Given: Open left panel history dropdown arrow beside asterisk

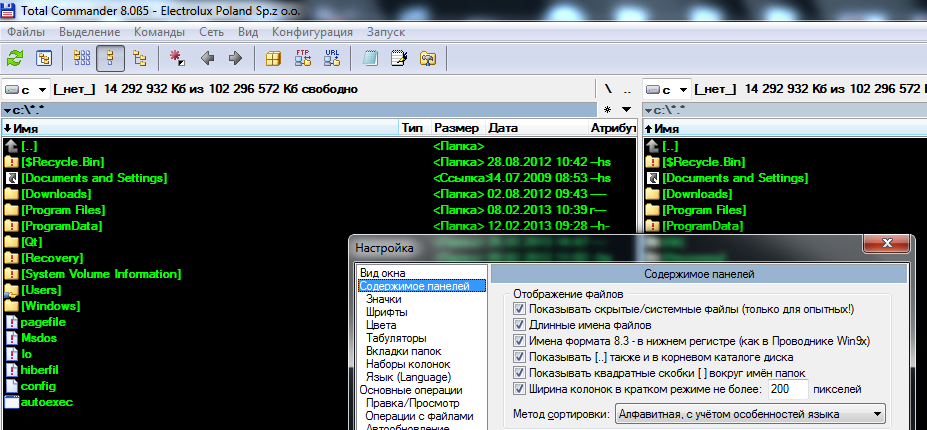Looking at the screenshot, I should coord(626,109).
